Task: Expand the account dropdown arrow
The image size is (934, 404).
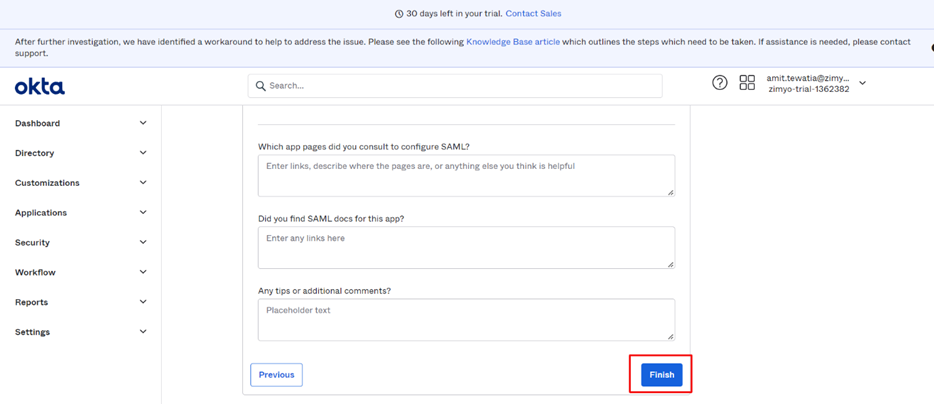Action: pyautogui.click(x=863, y=83)
